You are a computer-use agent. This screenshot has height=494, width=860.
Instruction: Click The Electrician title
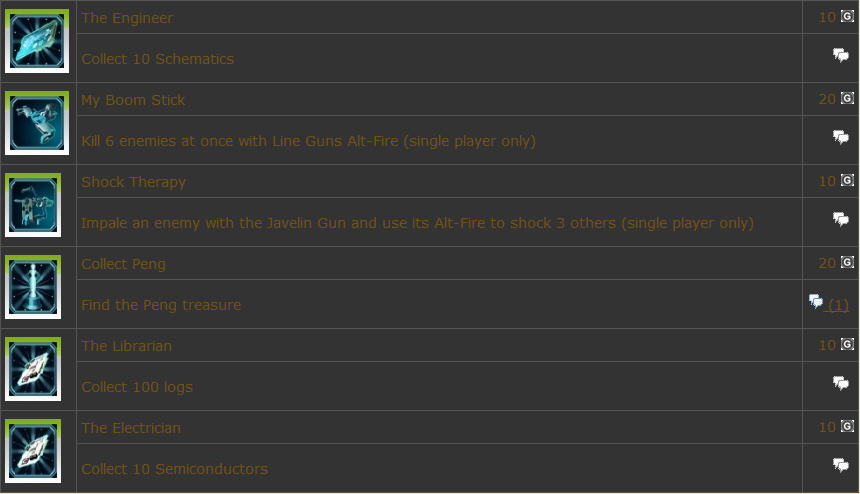(131, 428)
